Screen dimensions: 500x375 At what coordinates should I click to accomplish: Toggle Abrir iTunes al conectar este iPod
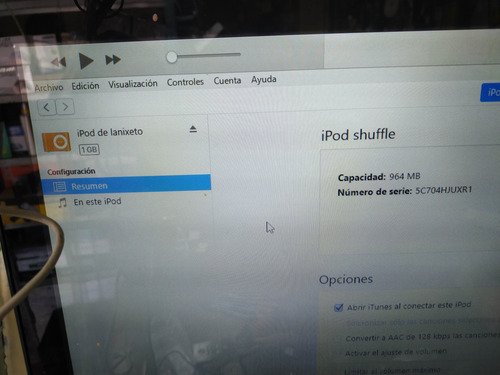click(339, 307)
